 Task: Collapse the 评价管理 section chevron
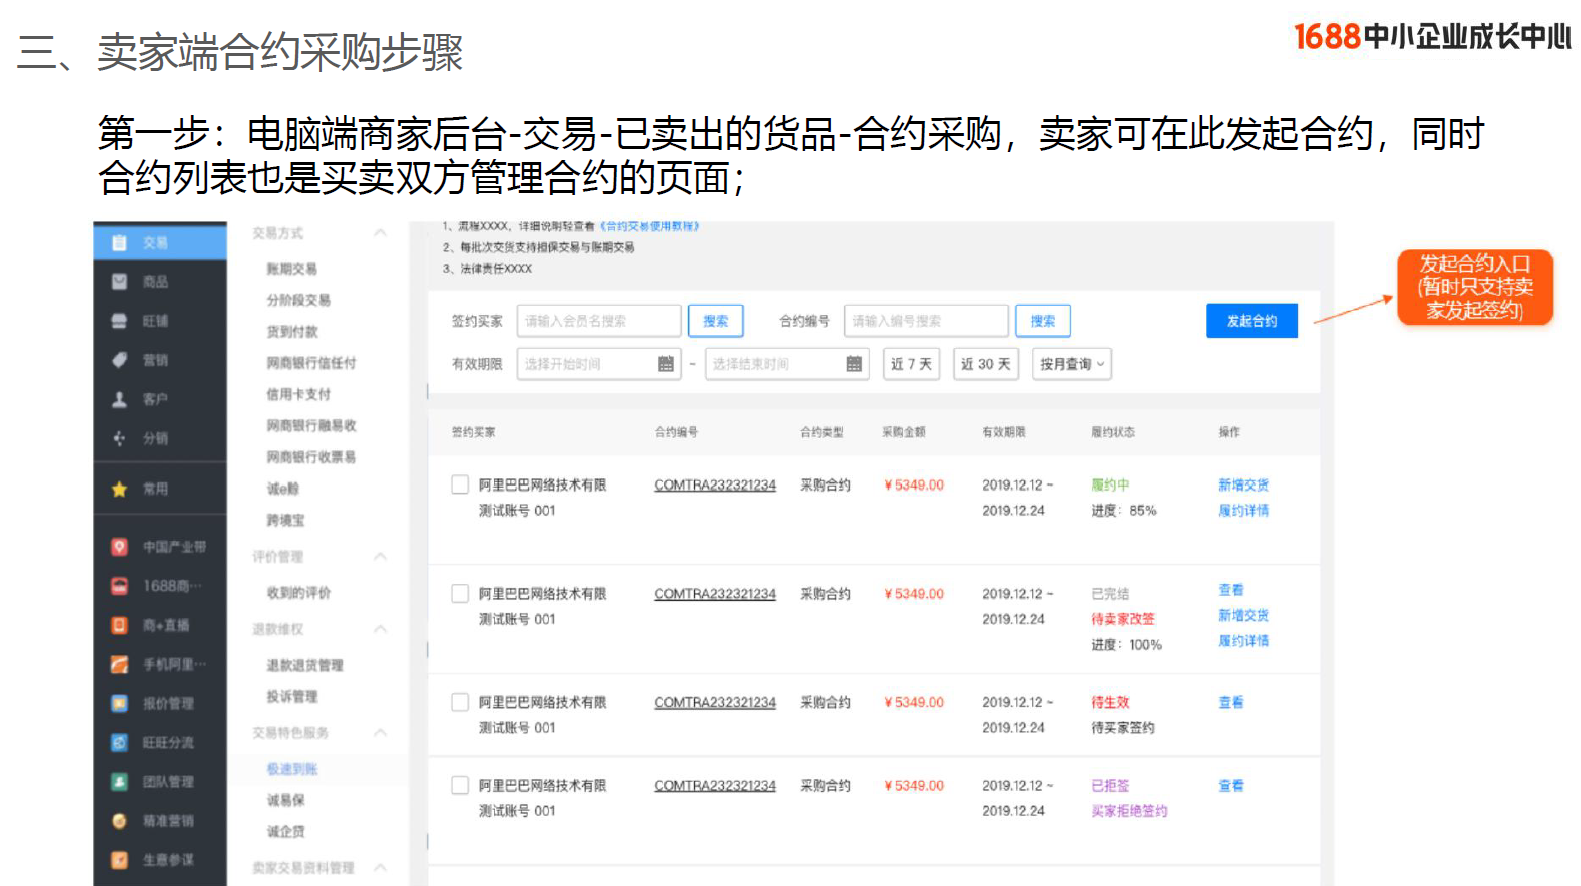(x=381, y=556)
